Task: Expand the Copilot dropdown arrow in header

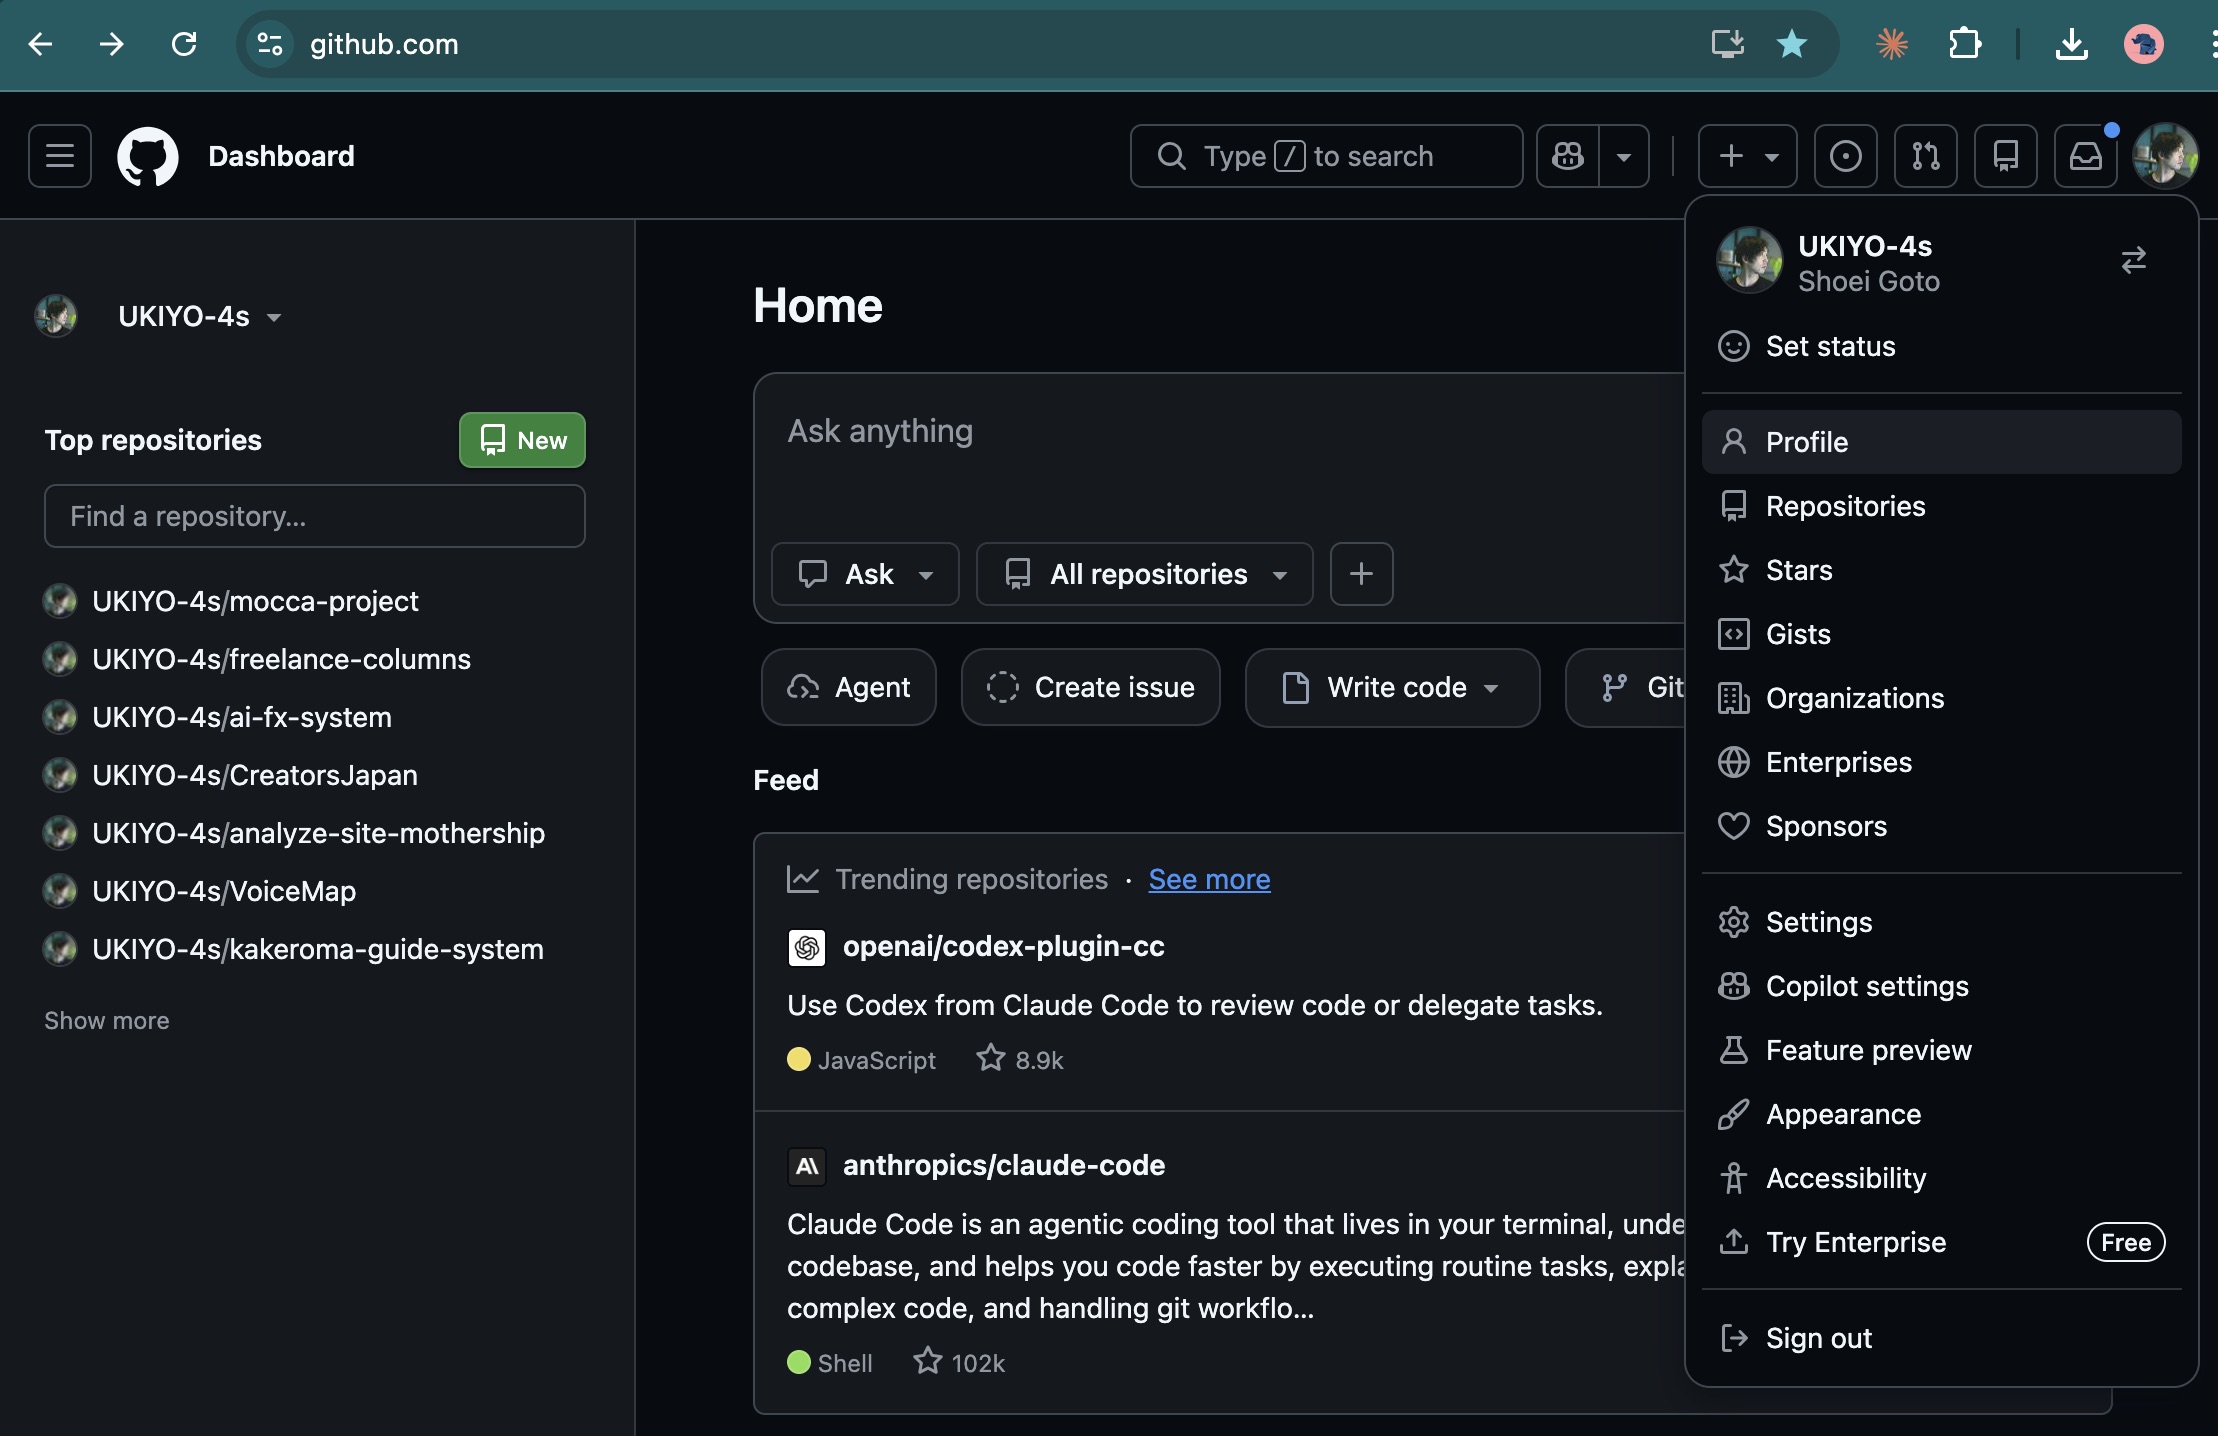Action: (1624, 156)
